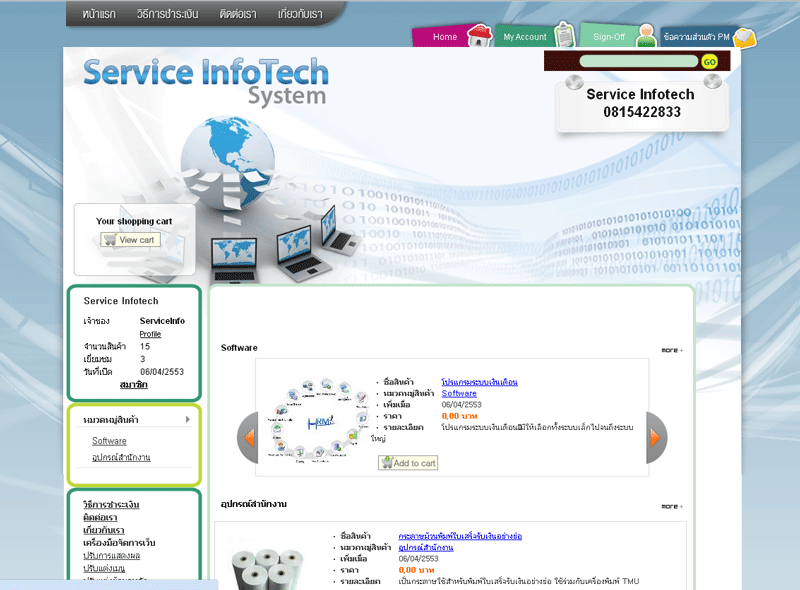
Task: Click the red house Home icon
Action: click(479, 36)
